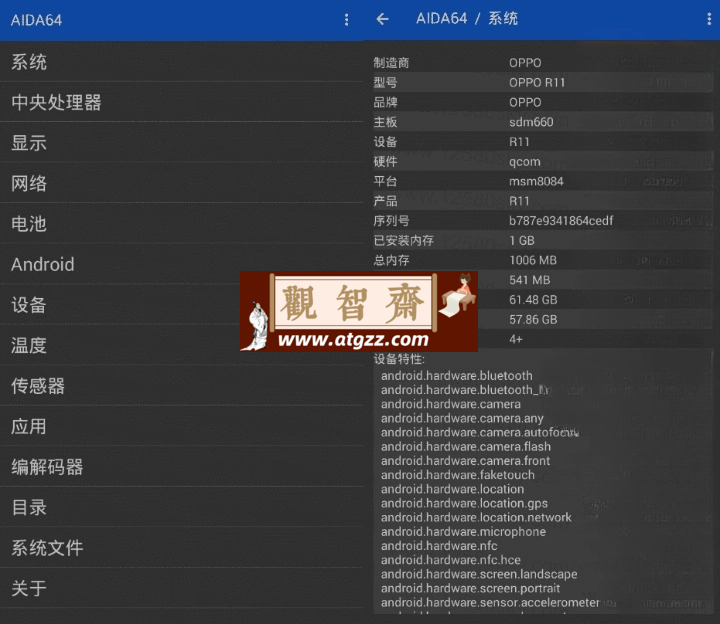Open the 传感器 category
720x624 pixels.
[182, 386]
